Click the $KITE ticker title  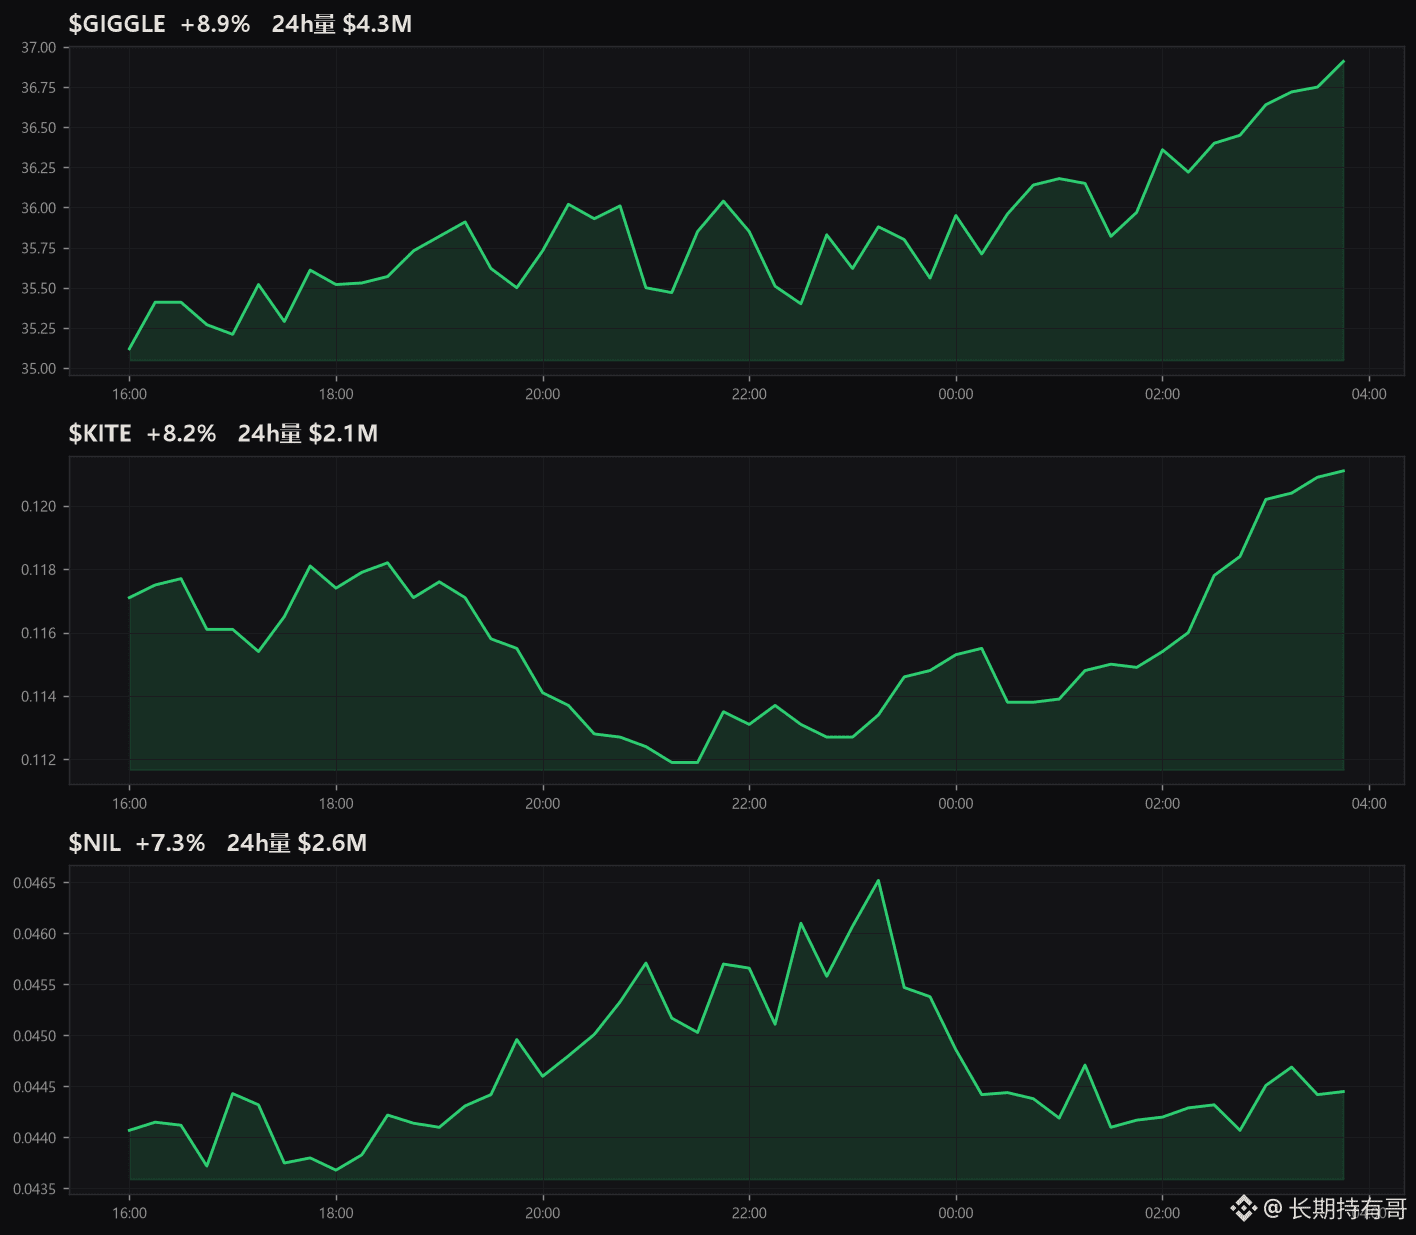pos(100,433)
